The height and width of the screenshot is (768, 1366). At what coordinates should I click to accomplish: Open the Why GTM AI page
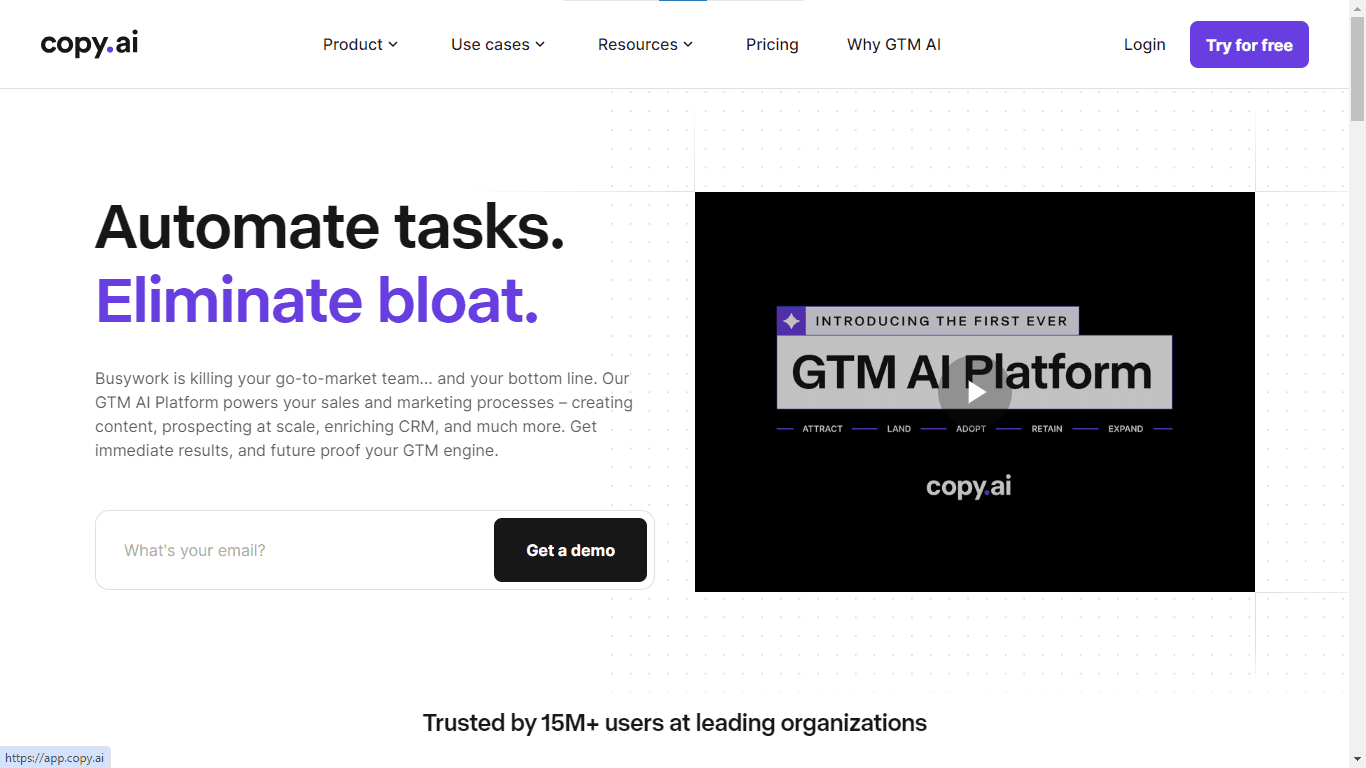(893, 44)
